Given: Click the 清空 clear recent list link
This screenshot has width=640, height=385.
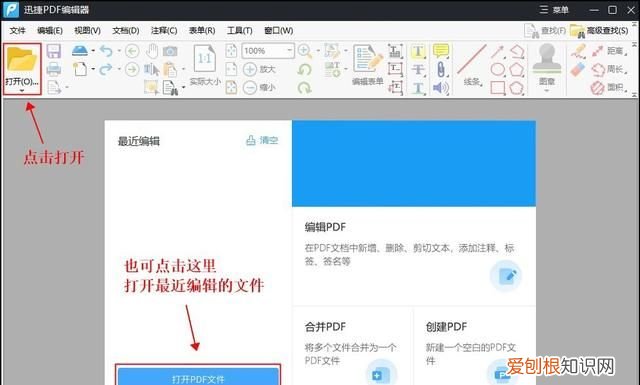Looking at the screenshot, I should click(x=262, y=140).
